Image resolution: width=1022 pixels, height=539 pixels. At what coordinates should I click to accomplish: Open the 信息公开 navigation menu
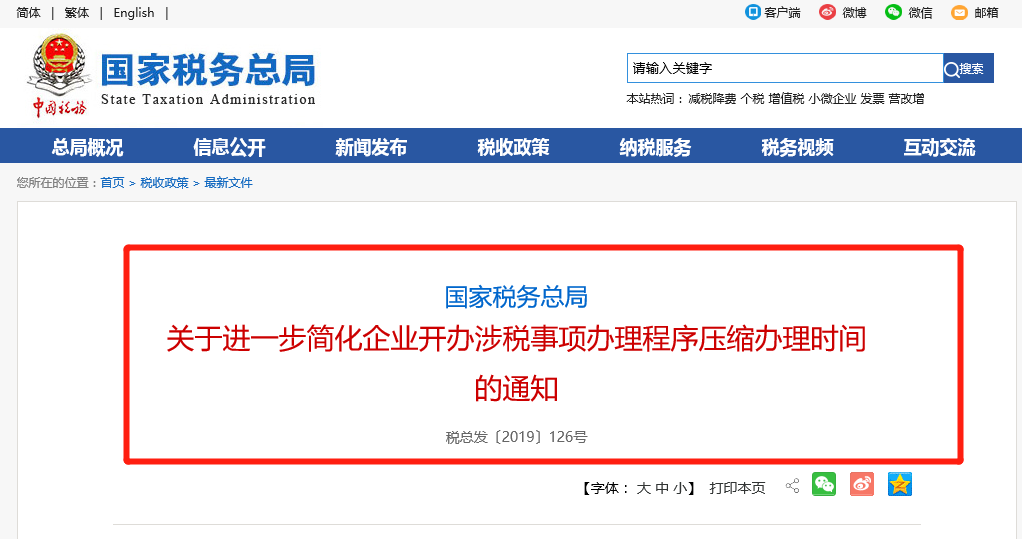(229, 148)
